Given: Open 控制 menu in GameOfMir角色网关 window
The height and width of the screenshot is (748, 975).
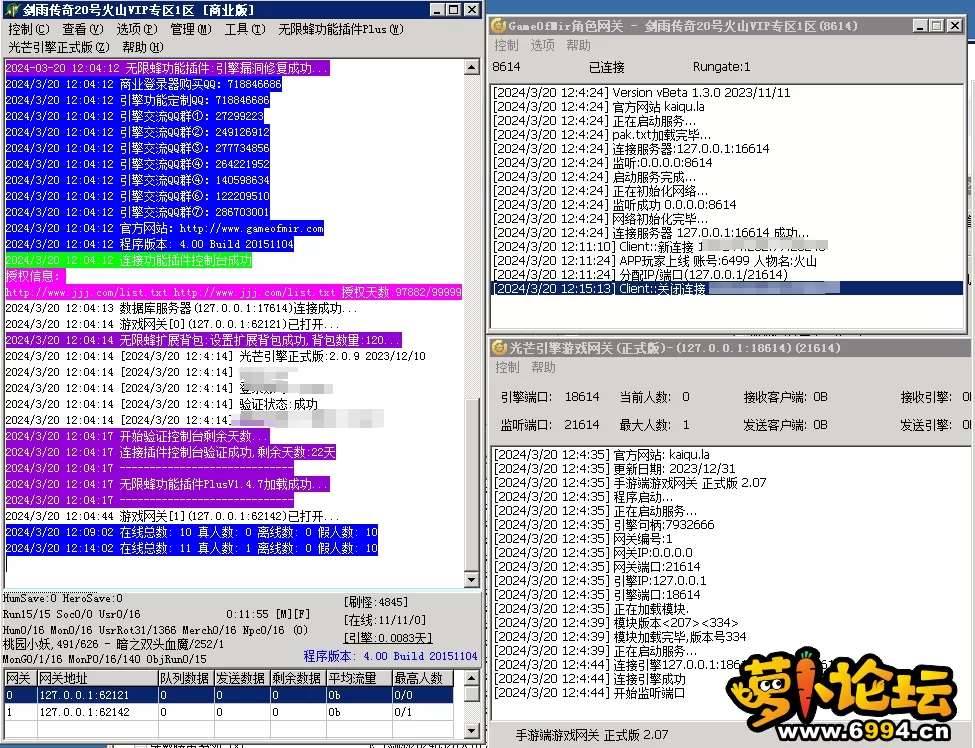Looking at the screenshot, I should click(506, 45).
